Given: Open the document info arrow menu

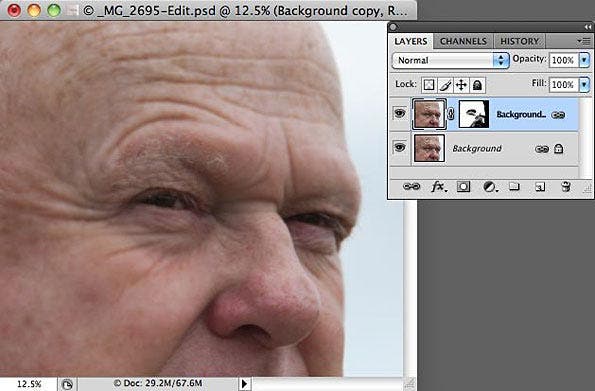Looking at the screenshot, I should [244, 384].
